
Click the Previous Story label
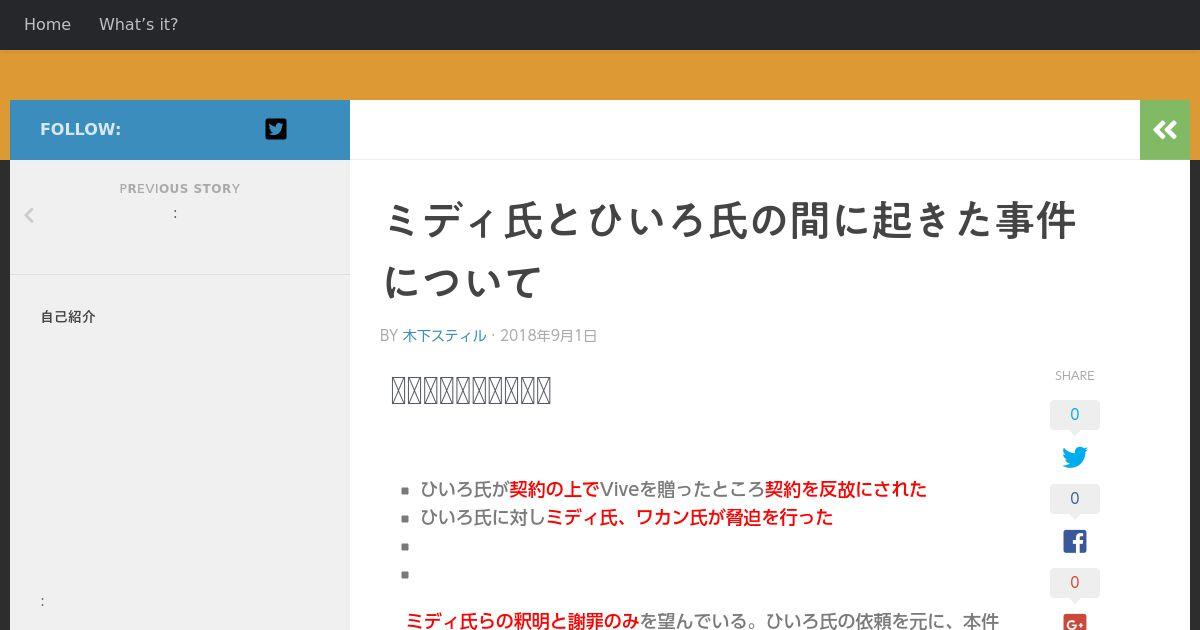click(180, 188)
